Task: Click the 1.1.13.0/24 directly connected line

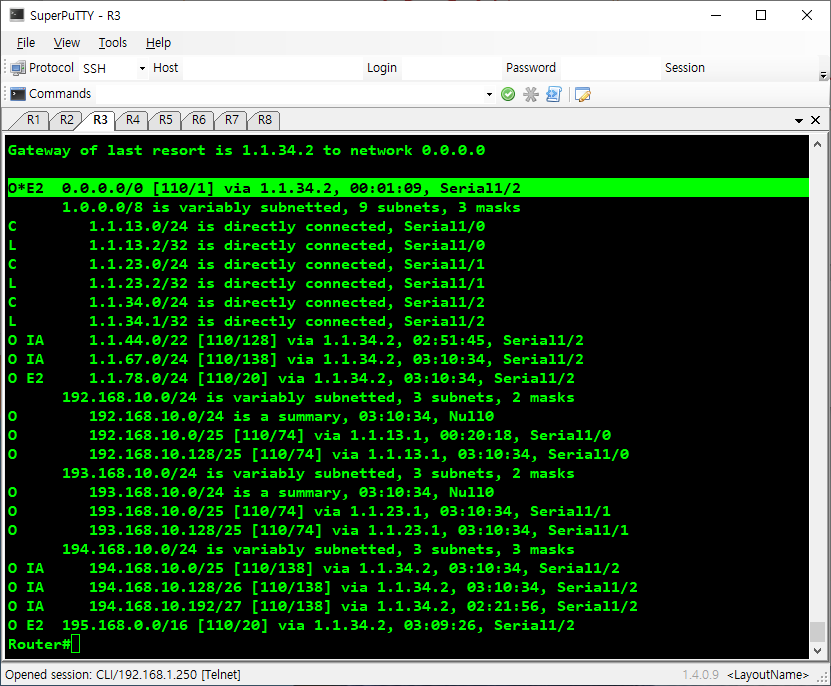Action: click(x=246, y=226)
